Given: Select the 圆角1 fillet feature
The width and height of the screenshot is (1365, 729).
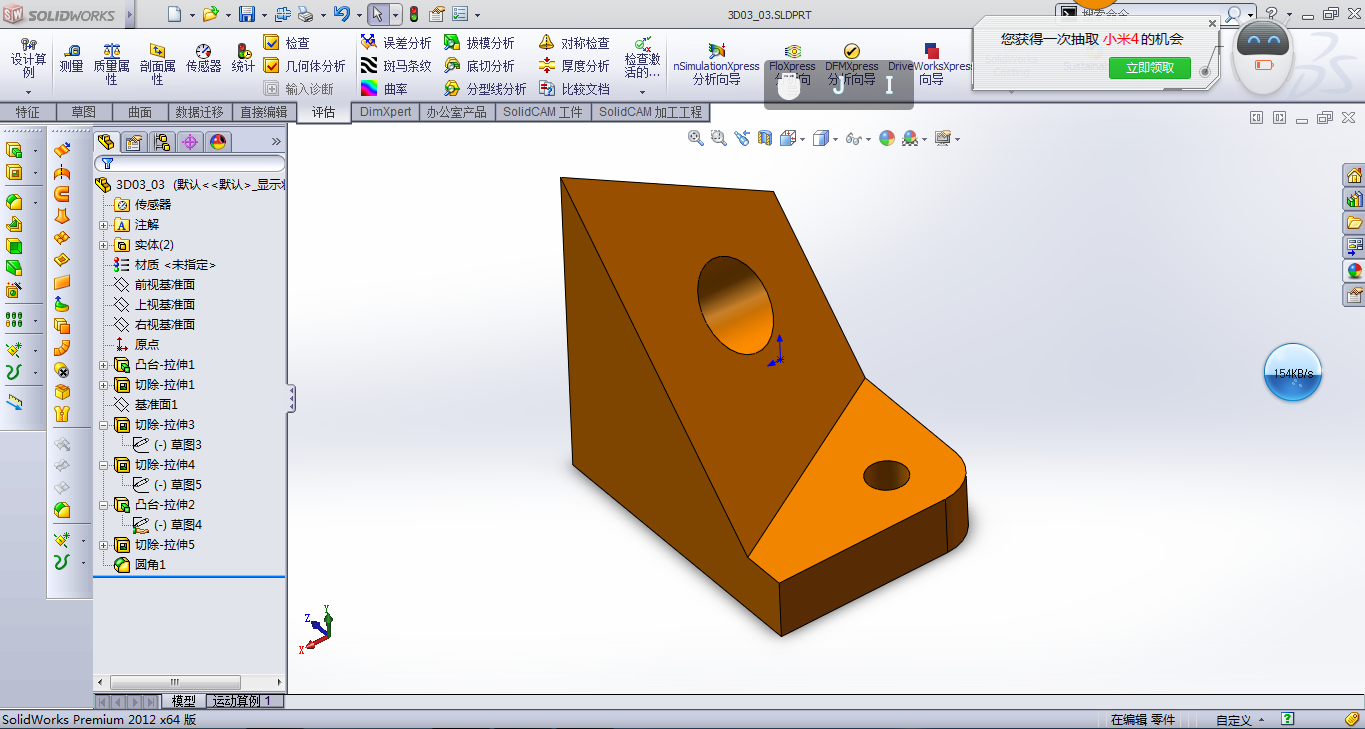Looking at the screenshot, I should (x=140, y=565).
